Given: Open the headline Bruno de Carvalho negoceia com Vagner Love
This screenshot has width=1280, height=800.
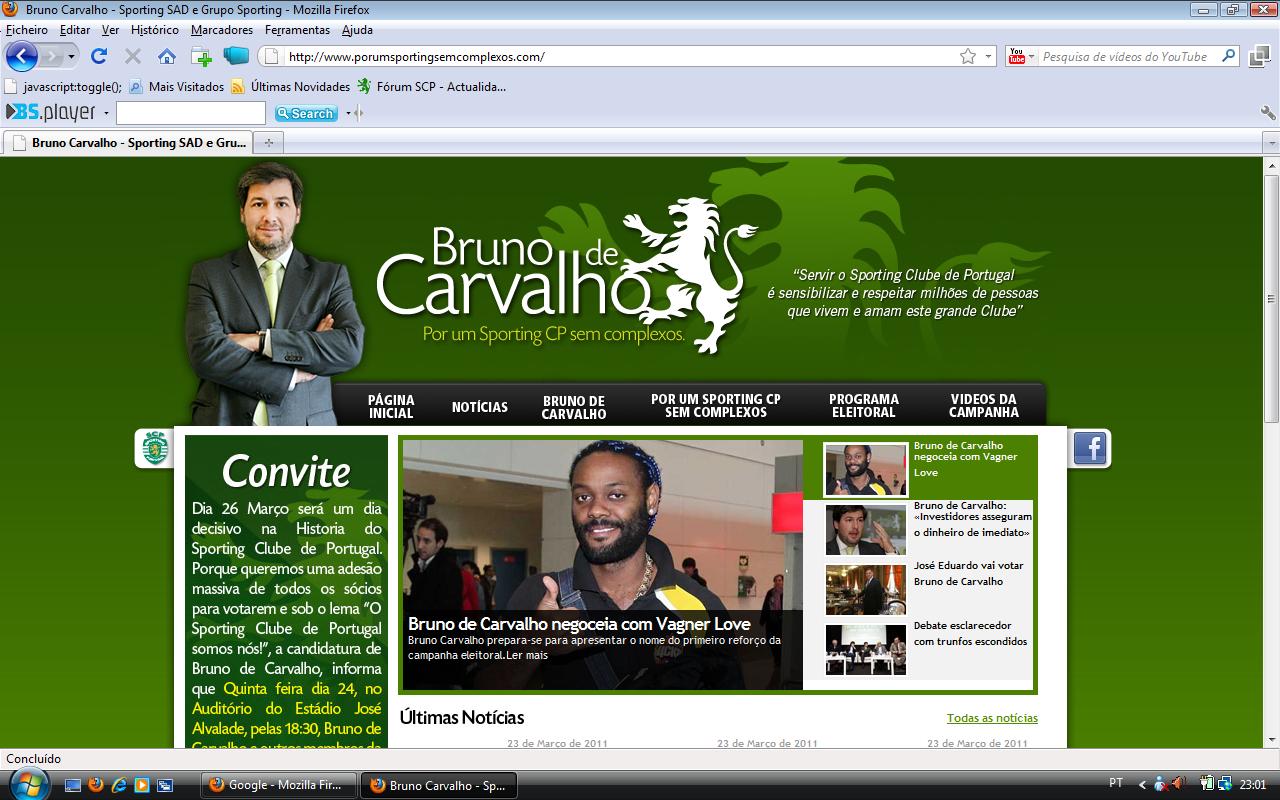Looking at the screenshot, I should tap(579, 624).
